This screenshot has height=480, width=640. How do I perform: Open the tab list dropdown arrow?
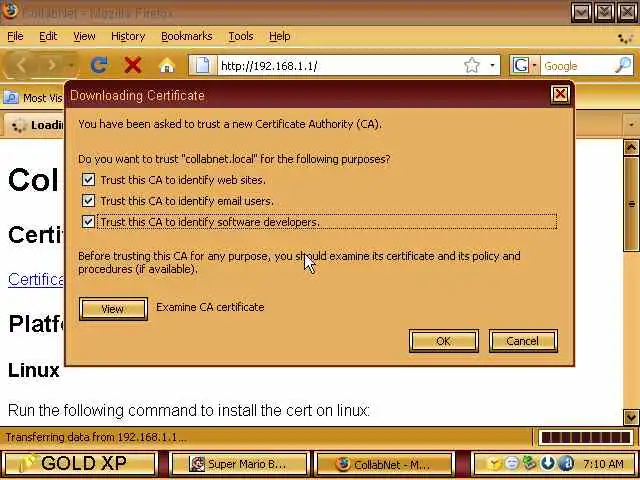[631, 124]
